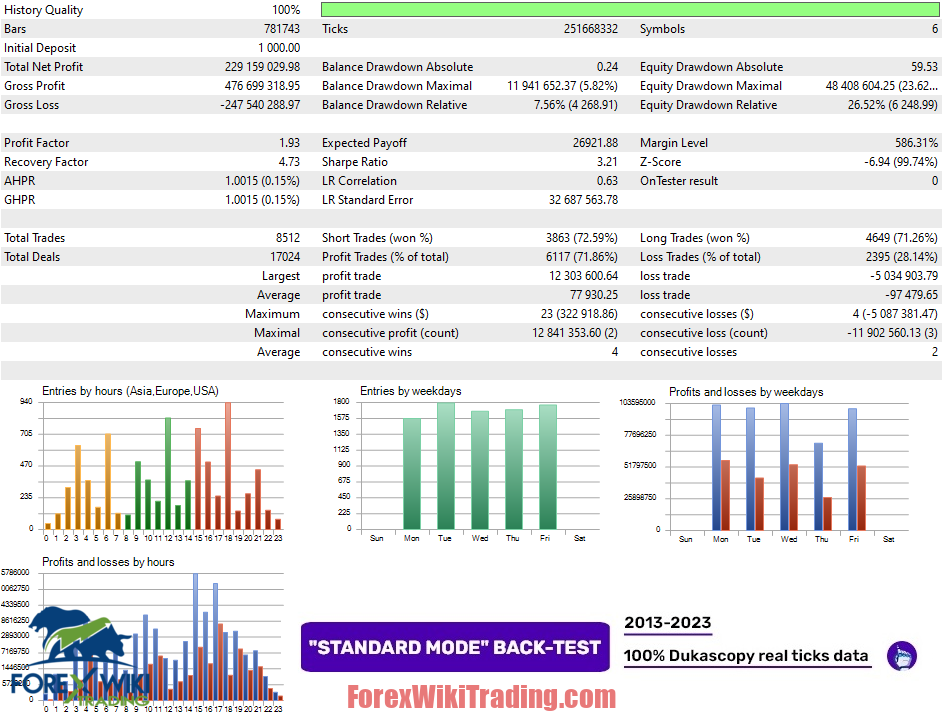Click the Total Net Profit value
Viewport: 944px width, 719px height.
[x=262, y=66]
